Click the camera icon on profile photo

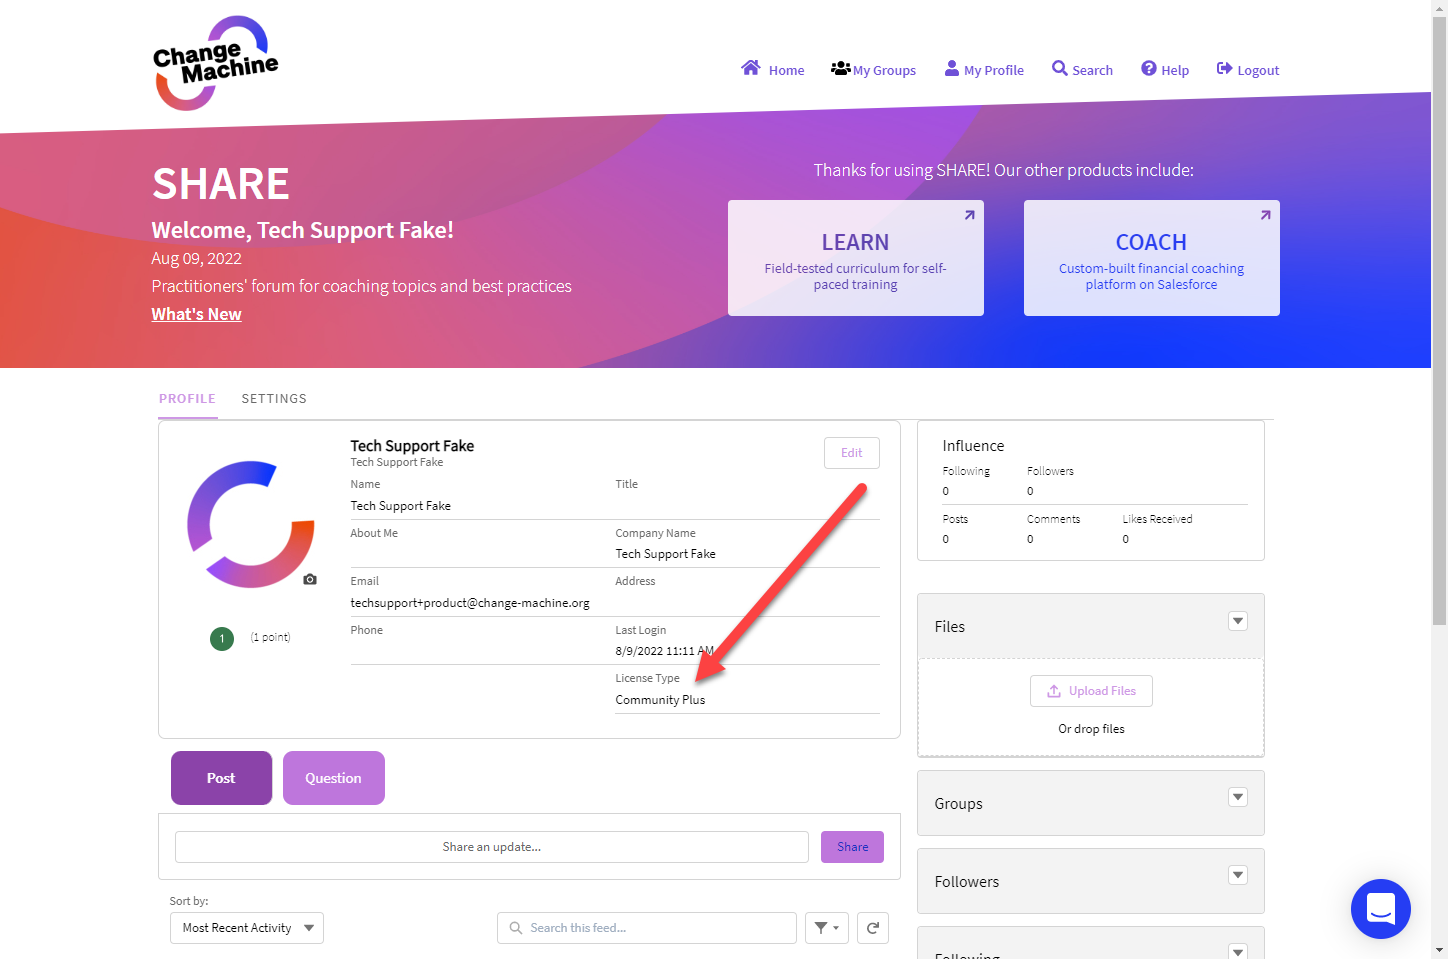tap(310, 579)
